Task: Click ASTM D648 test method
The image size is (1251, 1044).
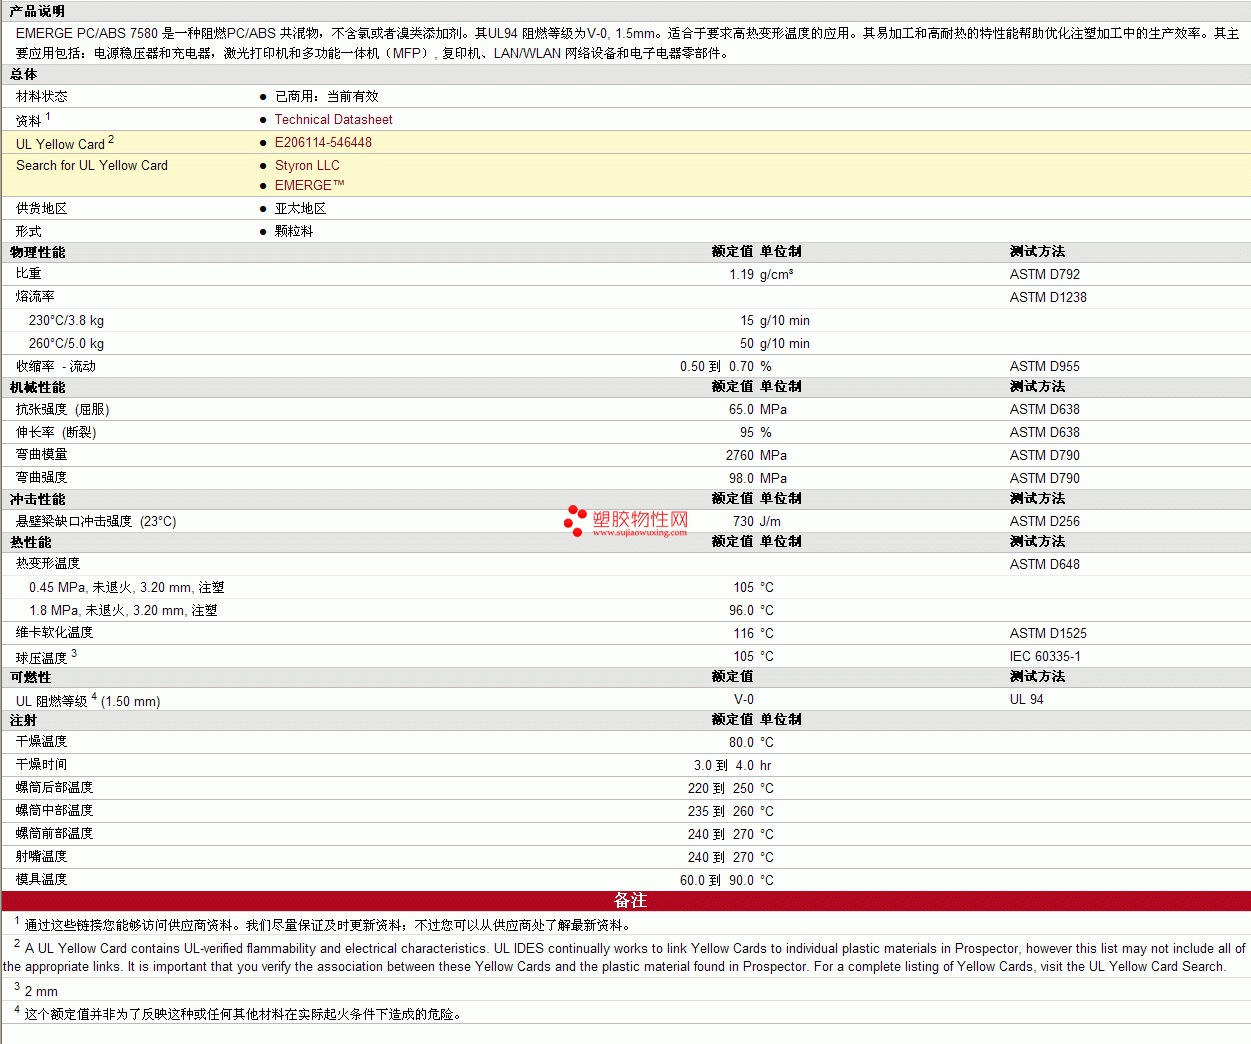Action: click(1044, 564)
